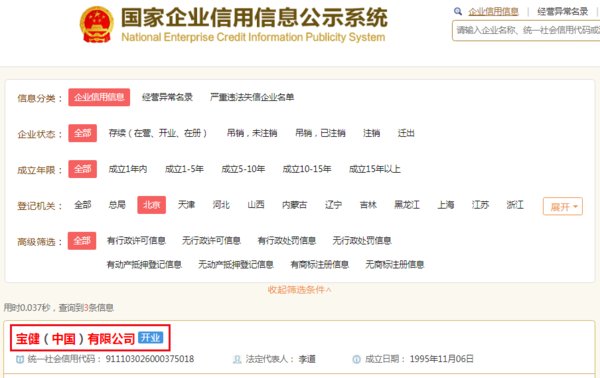
Task: Filter by 吊销，已注销 status
Action: point(320,133)
